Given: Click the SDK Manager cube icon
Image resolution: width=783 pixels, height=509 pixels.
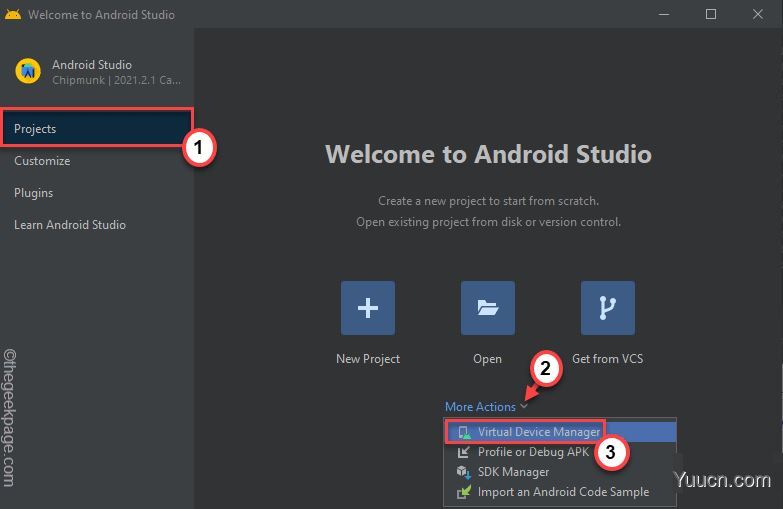Looking at the screenshot, I should [463, 472].
